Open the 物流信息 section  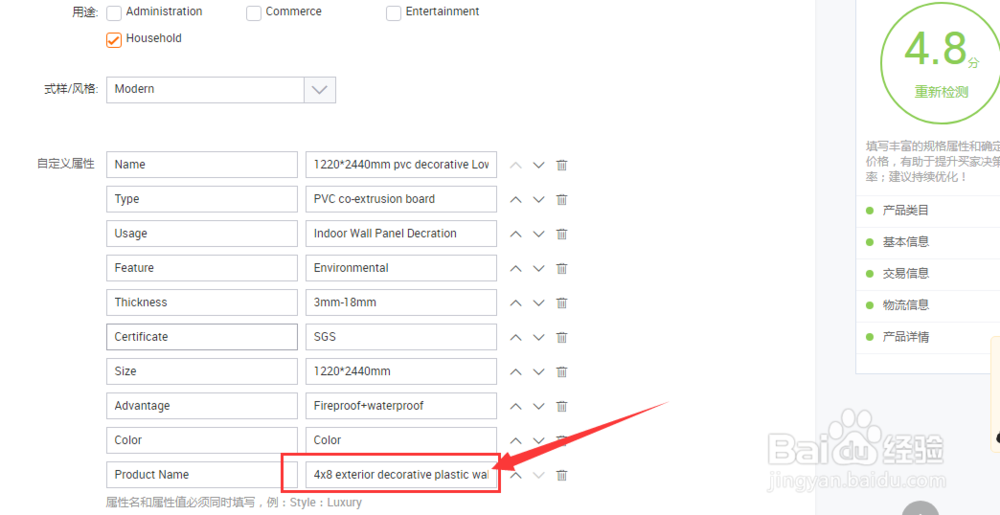[x=905, y=305]
